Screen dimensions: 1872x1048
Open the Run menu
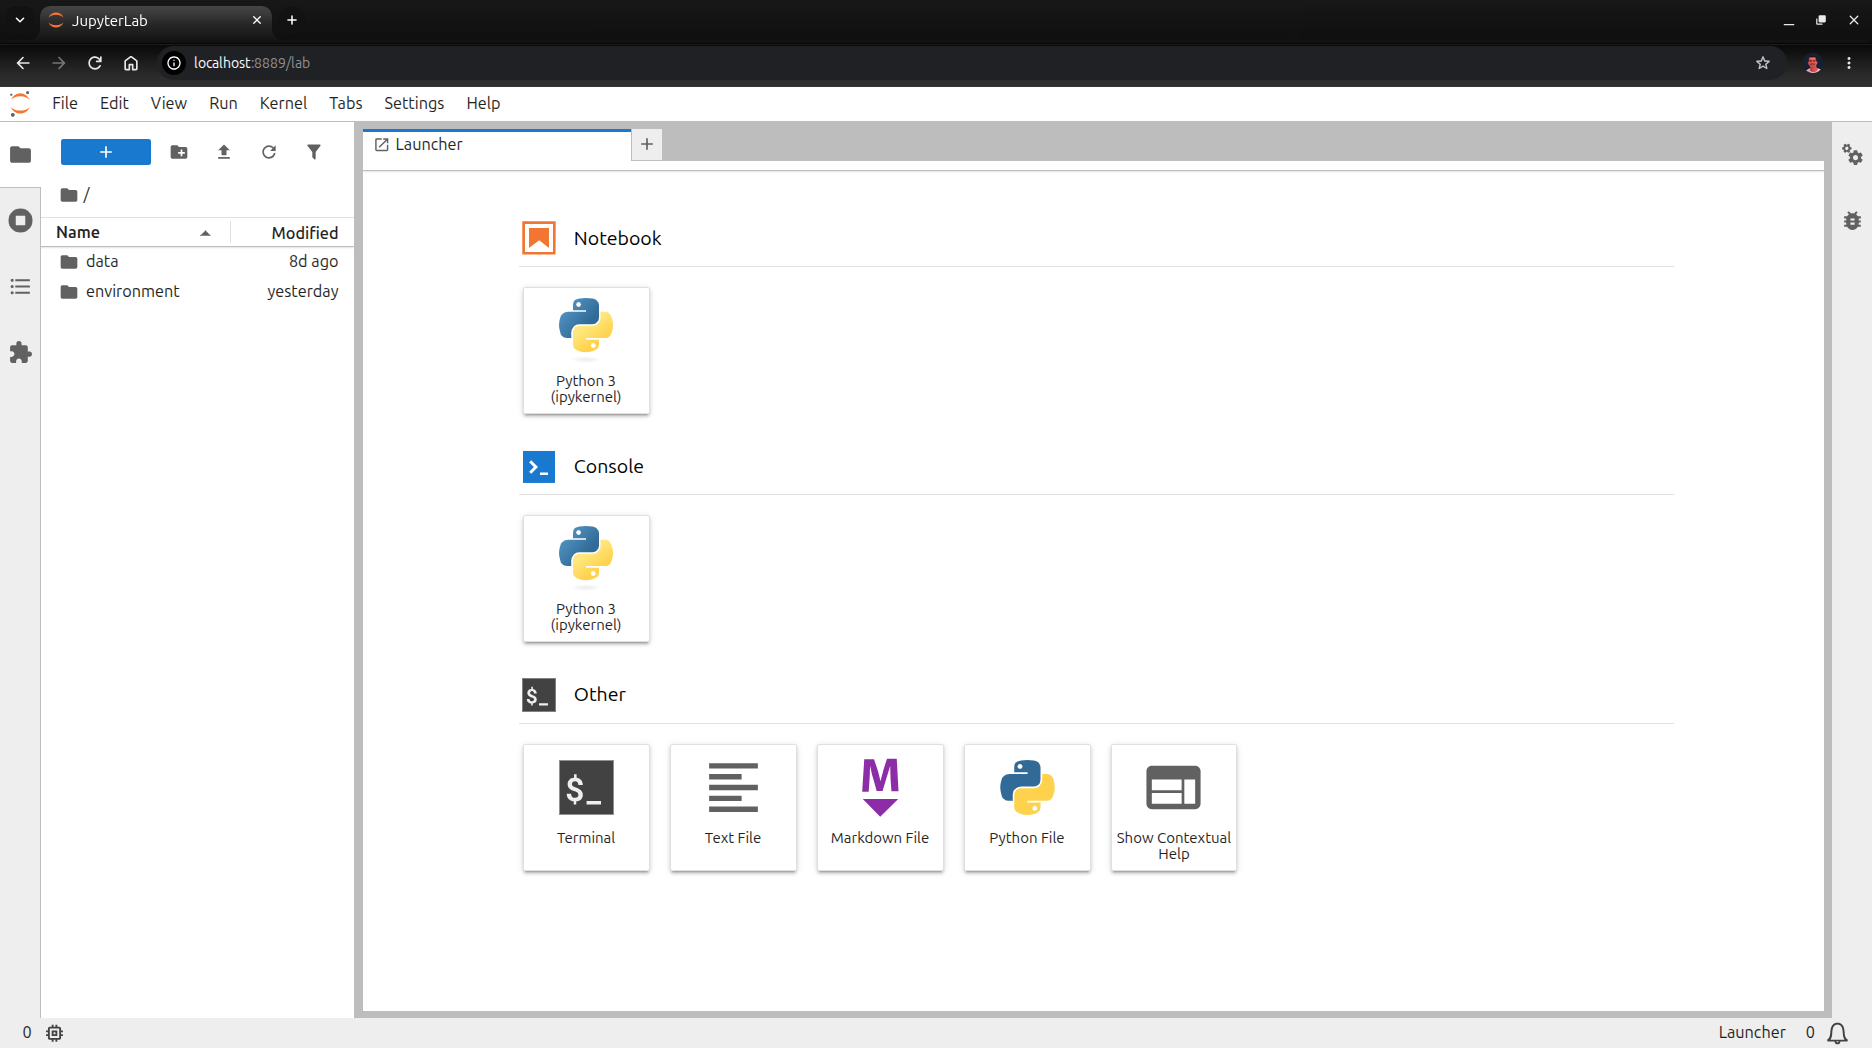click(223, 103)
